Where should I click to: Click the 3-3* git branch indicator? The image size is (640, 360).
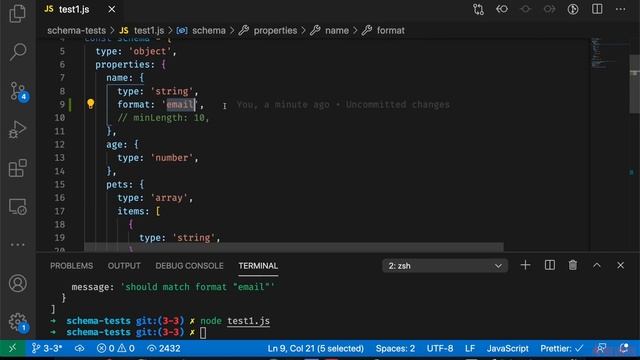[47, 348]
